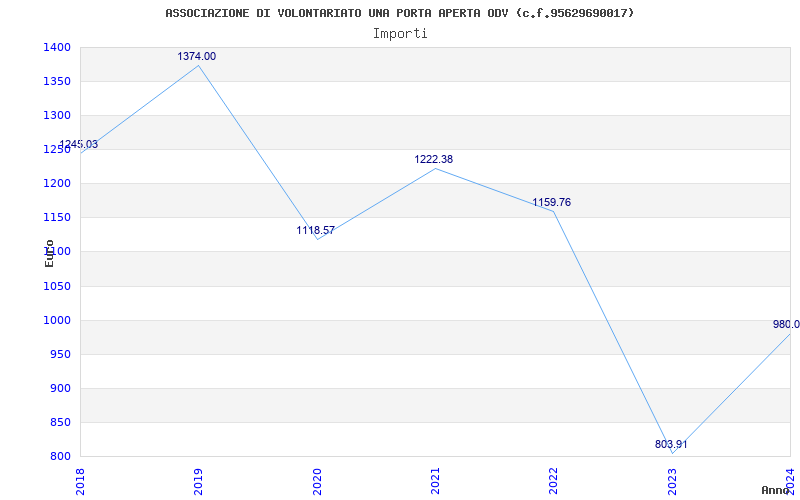Click the 2020 x-axis label
The width and height of the screenshot is (800, 500).
click(x=317, y=481)
